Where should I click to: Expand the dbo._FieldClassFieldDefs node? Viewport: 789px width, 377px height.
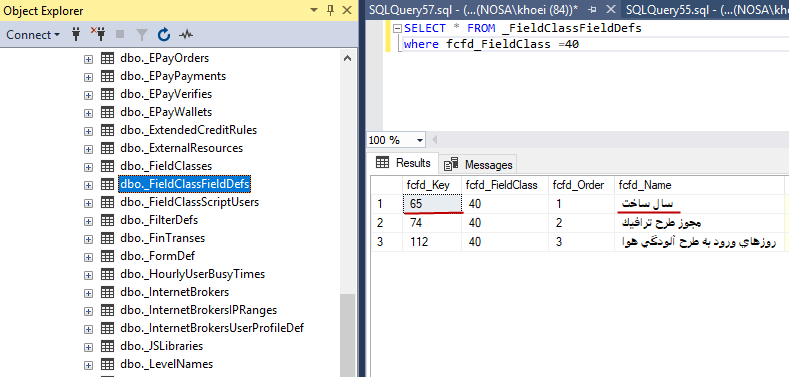click(88, 185)
